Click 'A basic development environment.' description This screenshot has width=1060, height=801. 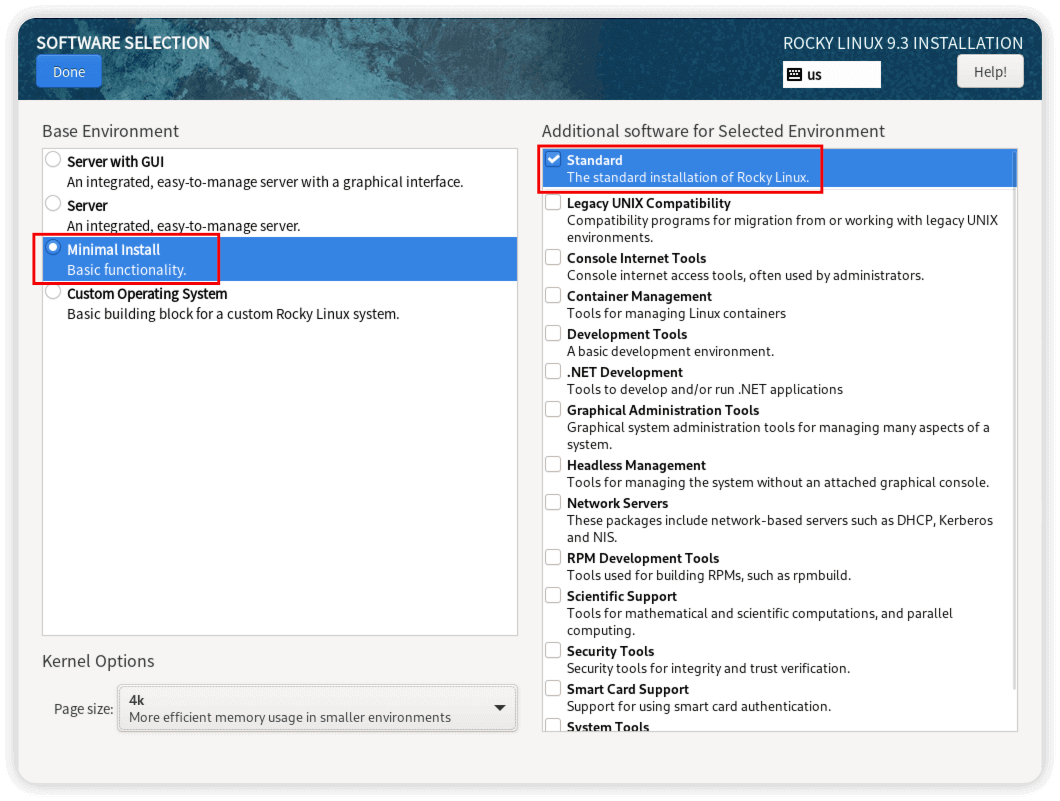[670, 351]
